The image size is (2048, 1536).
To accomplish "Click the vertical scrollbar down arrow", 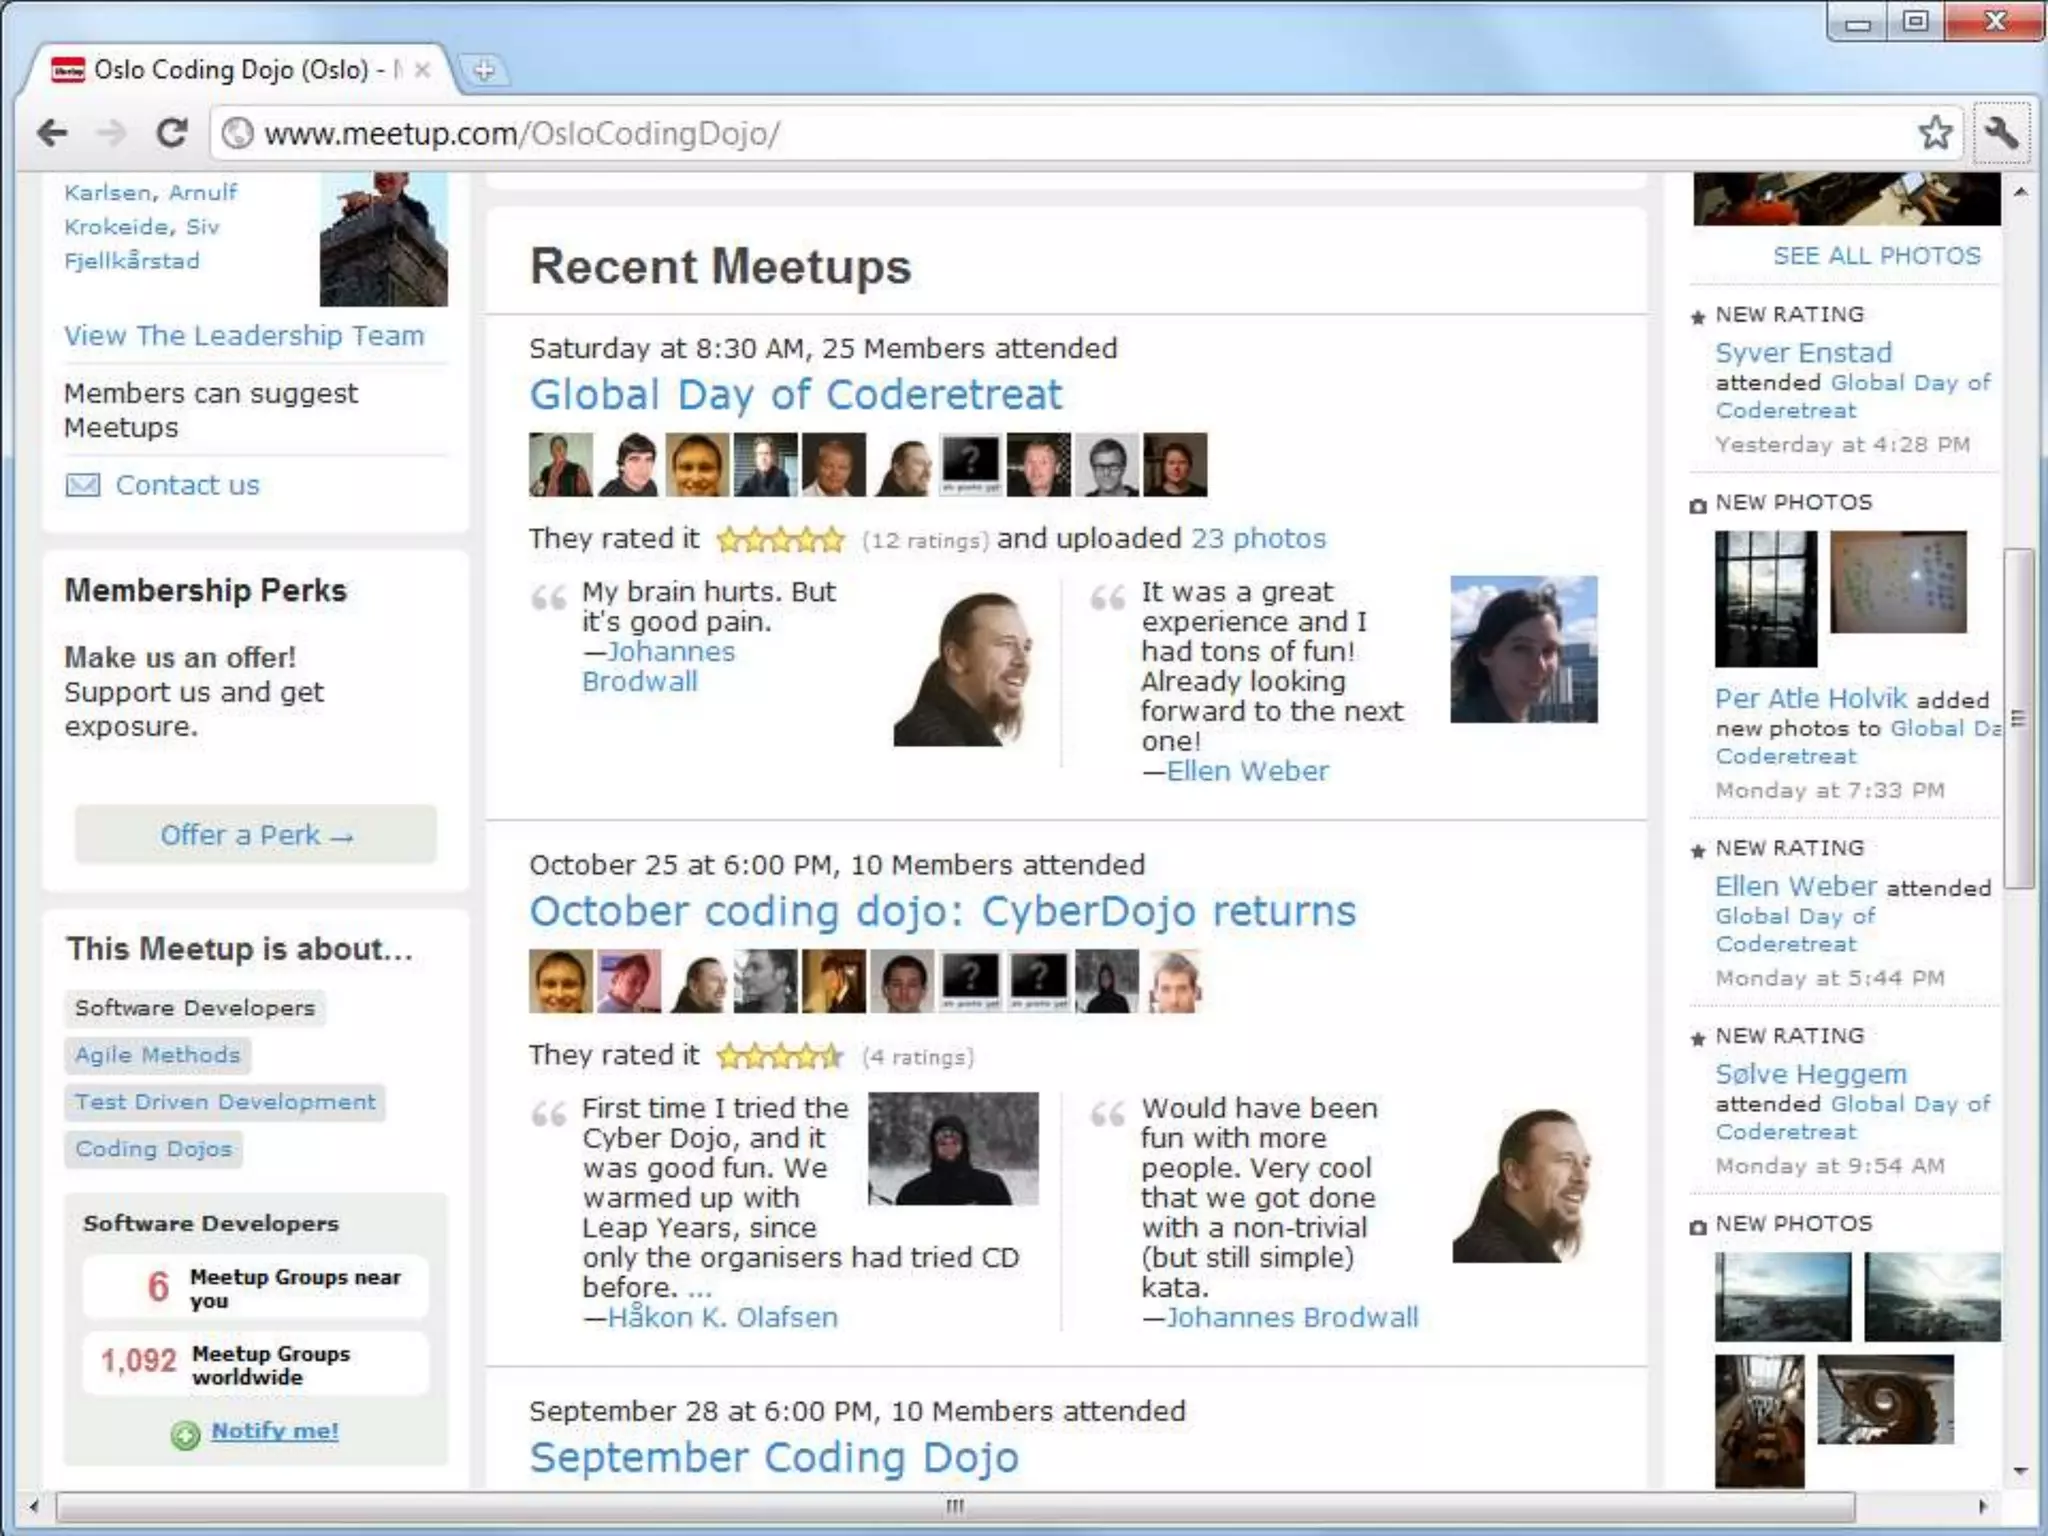I will (x=2020, y=1472).
